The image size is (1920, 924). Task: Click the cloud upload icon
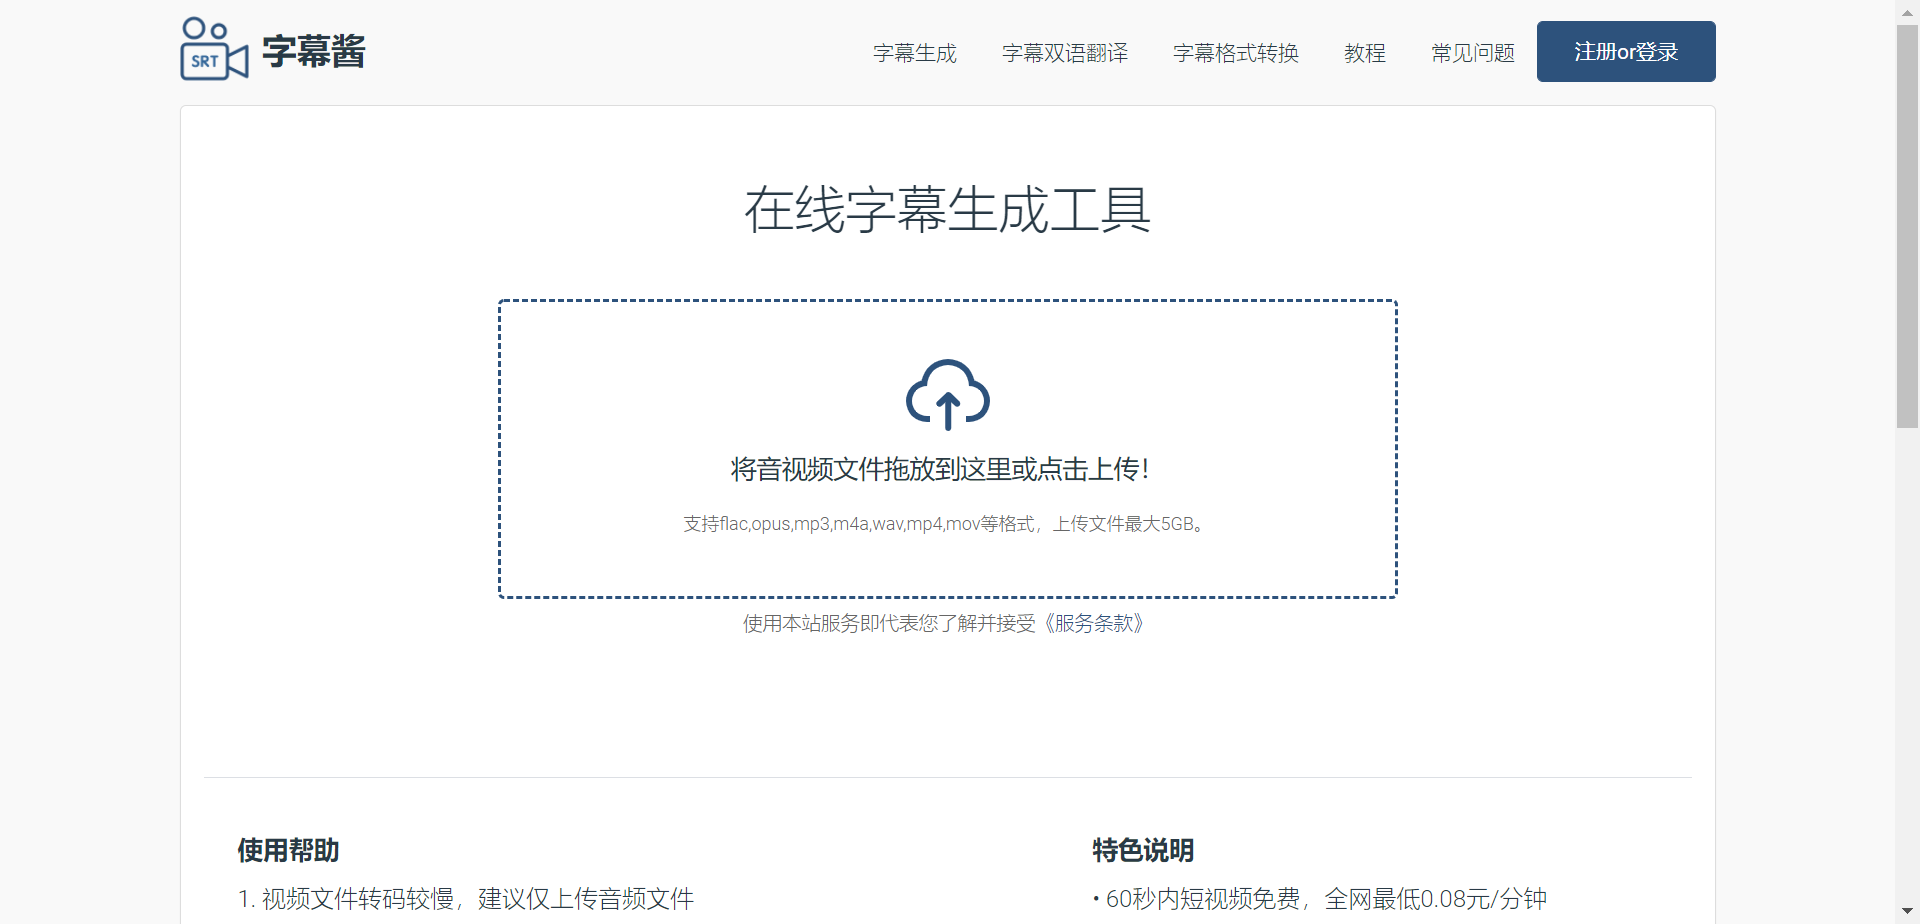[x=948, y=394]
